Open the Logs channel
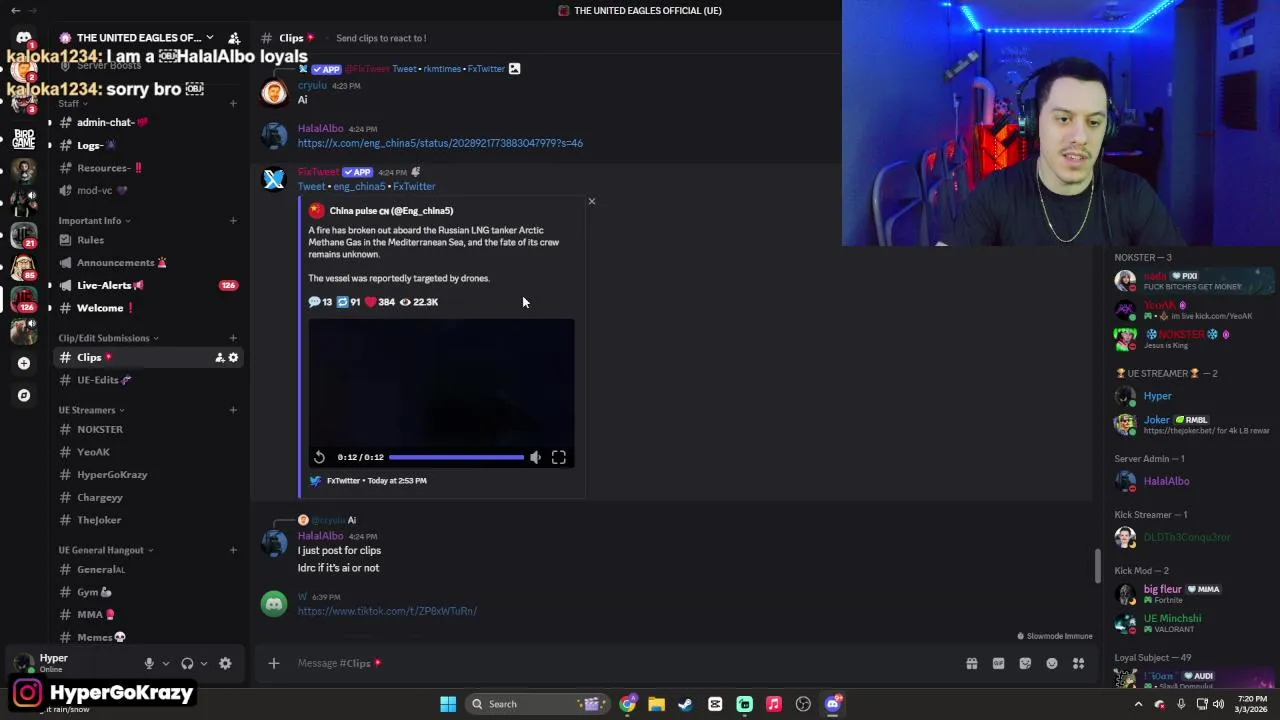The width and height of the screenshot is (1280, 720). [x=148, y=145]
